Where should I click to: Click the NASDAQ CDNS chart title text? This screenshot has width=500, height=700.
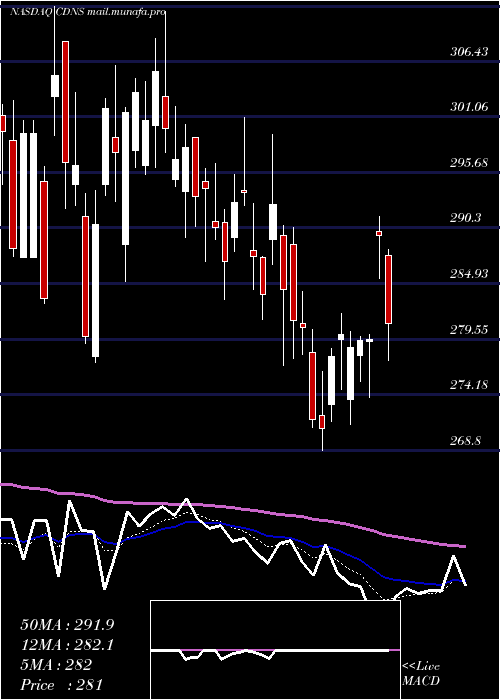(x=47, y=12)
